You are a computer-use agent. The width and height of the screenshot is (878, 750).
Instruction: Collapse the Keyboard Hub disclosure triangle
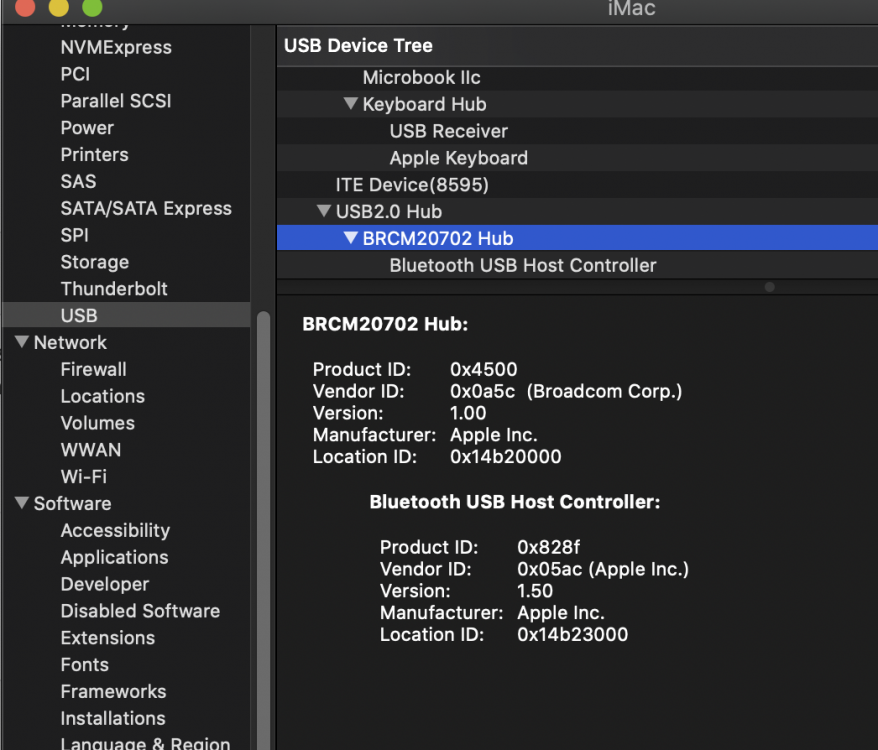click(x=351, y=103)
